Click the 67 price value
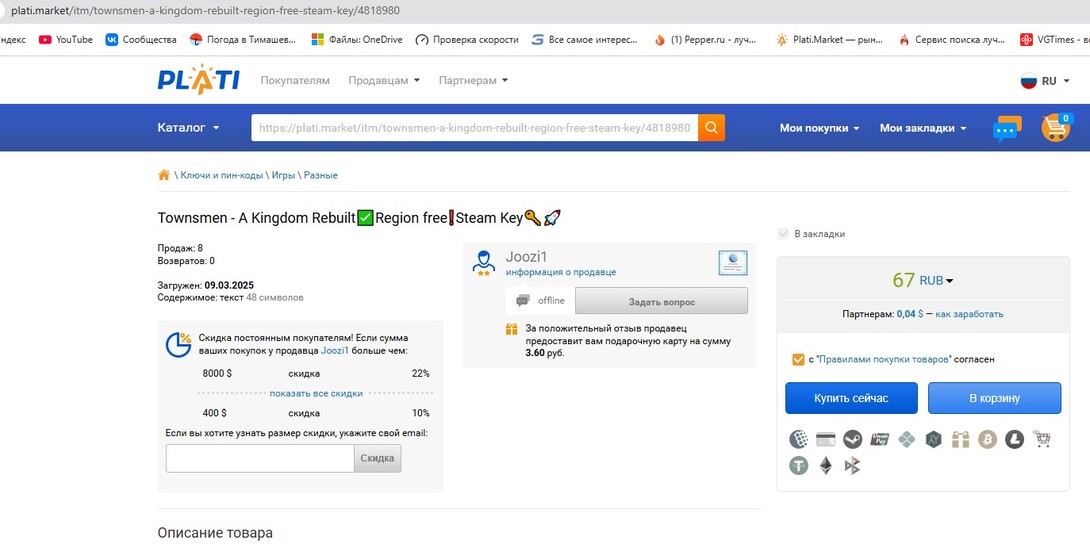Image resolution: width=1090 pixels, height=544 pixels. pos(904,280)
